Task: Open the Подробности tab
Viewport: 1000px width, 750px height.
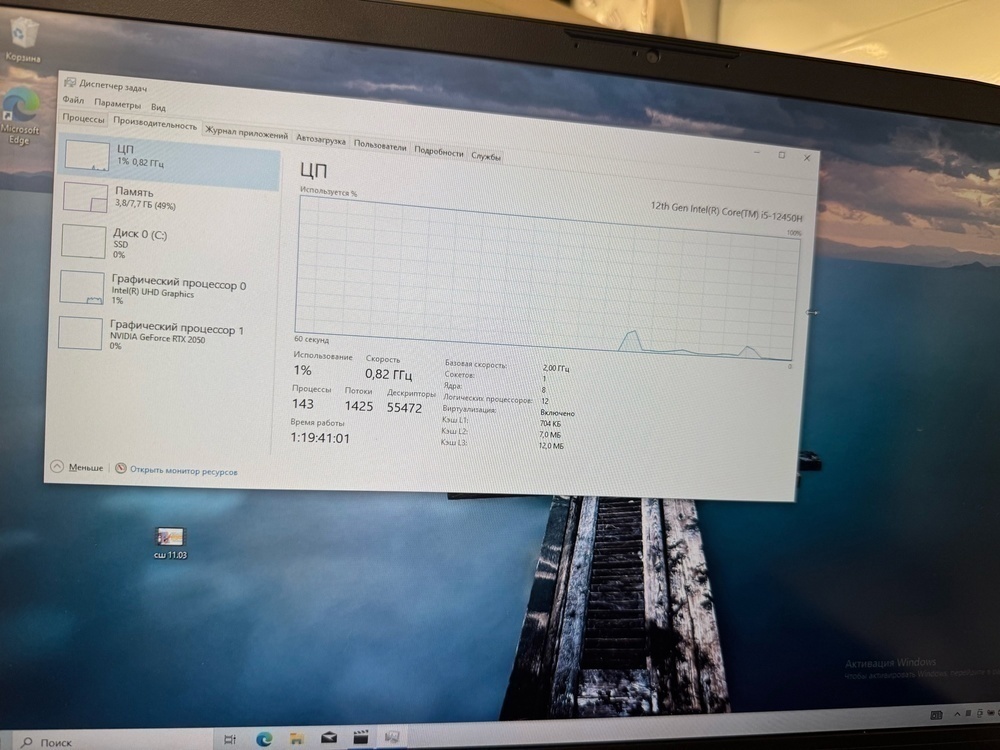Action: click(x=439, y=151)
